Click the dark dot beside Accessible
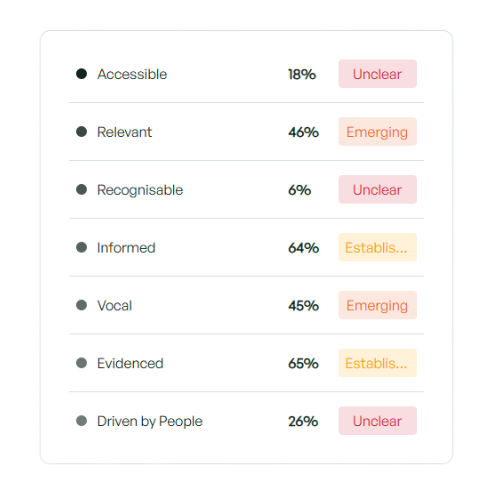The height and width of the screenshot is (500, 500). [81, 74]
